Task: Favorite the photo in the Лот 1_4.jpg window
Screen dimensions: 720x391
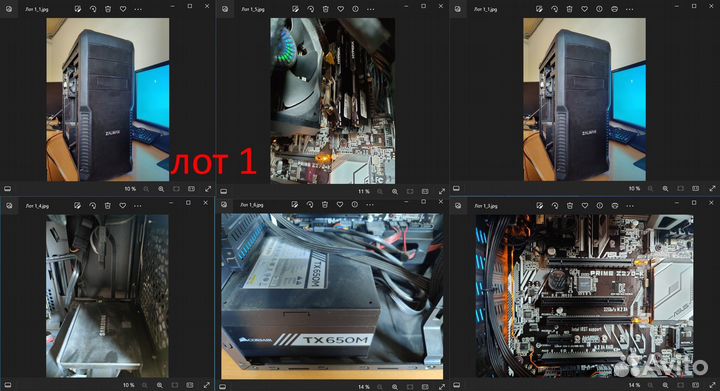Action: coord(123,206)
